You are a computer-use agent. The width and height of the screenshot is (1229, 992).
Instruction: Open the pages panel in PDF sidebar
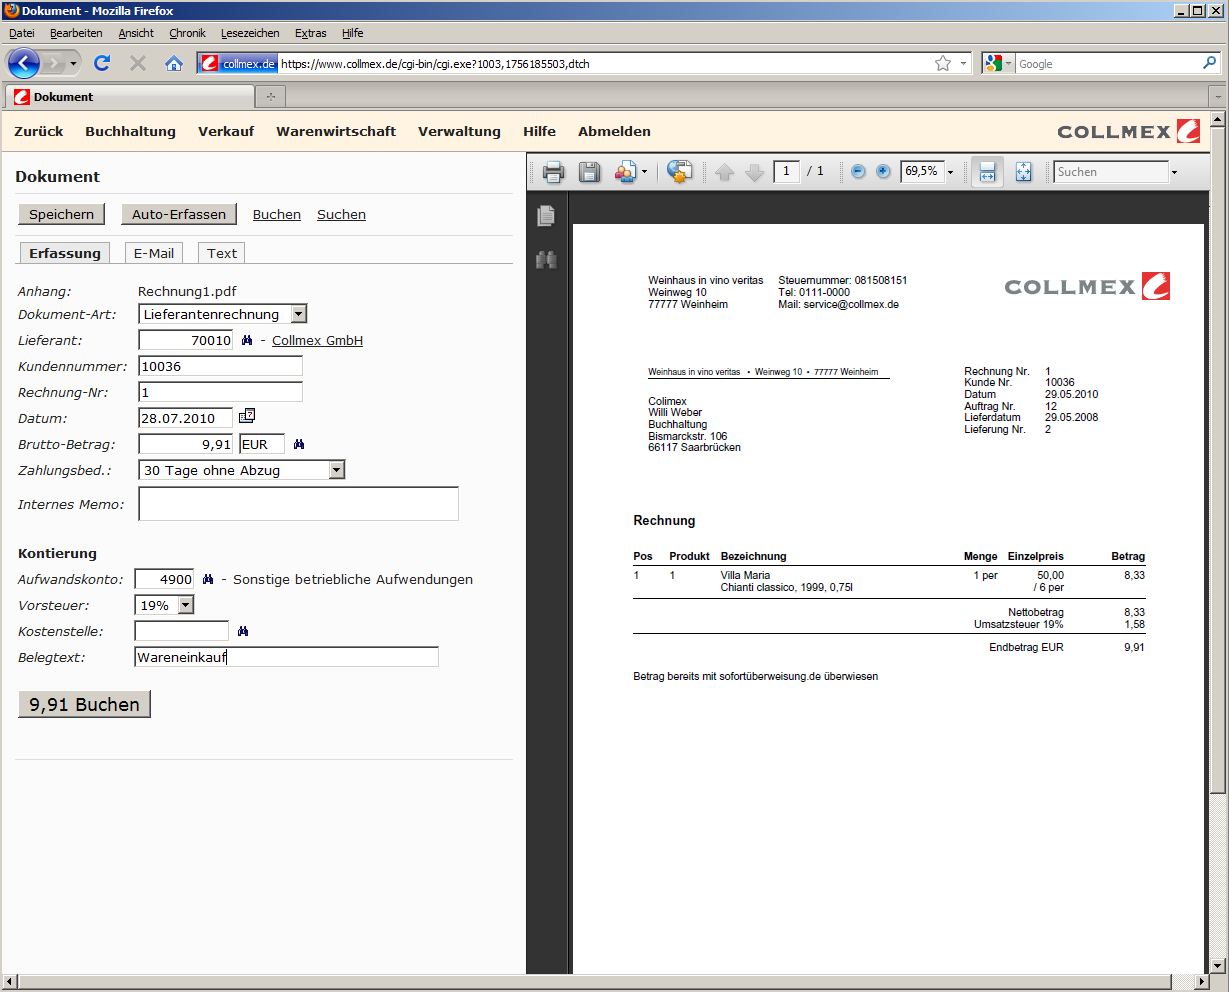coord(546,215)
